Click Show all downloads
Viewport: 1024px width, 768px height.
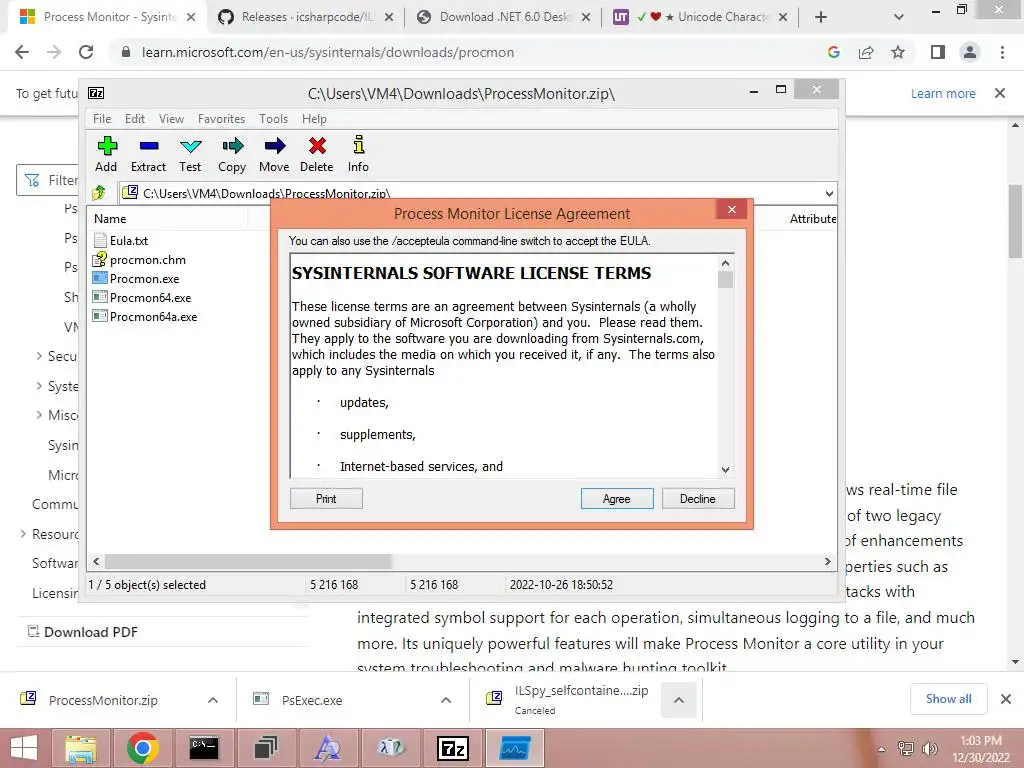coord(948,699)
